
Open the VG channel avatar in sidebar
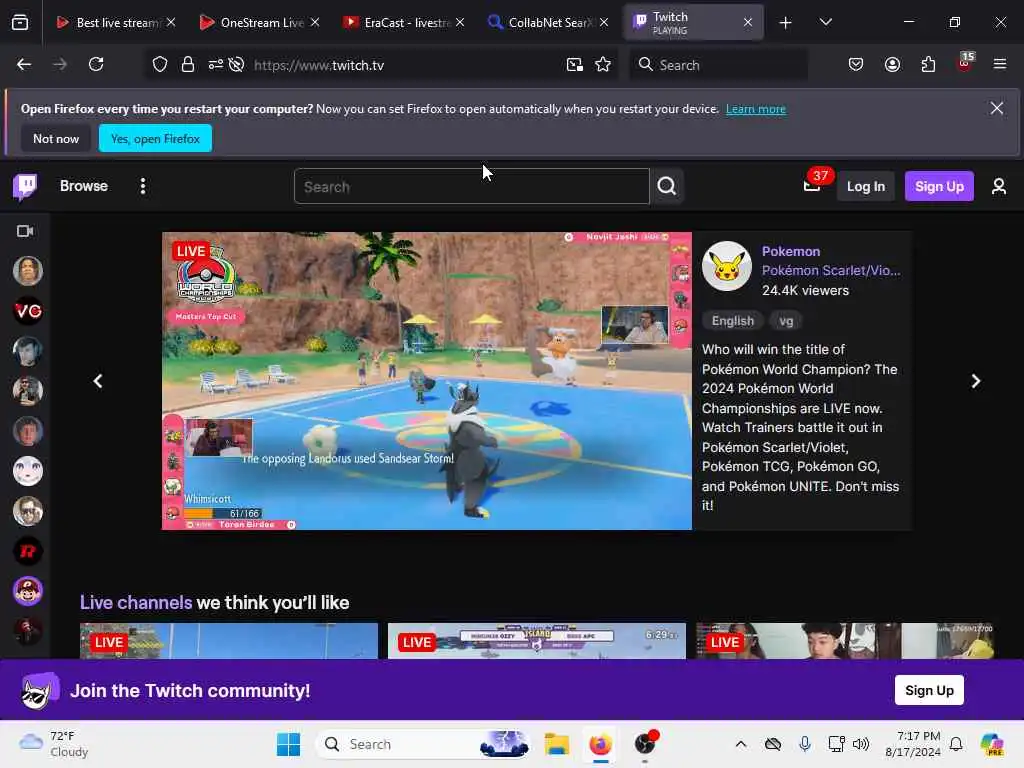pos(28,311)
